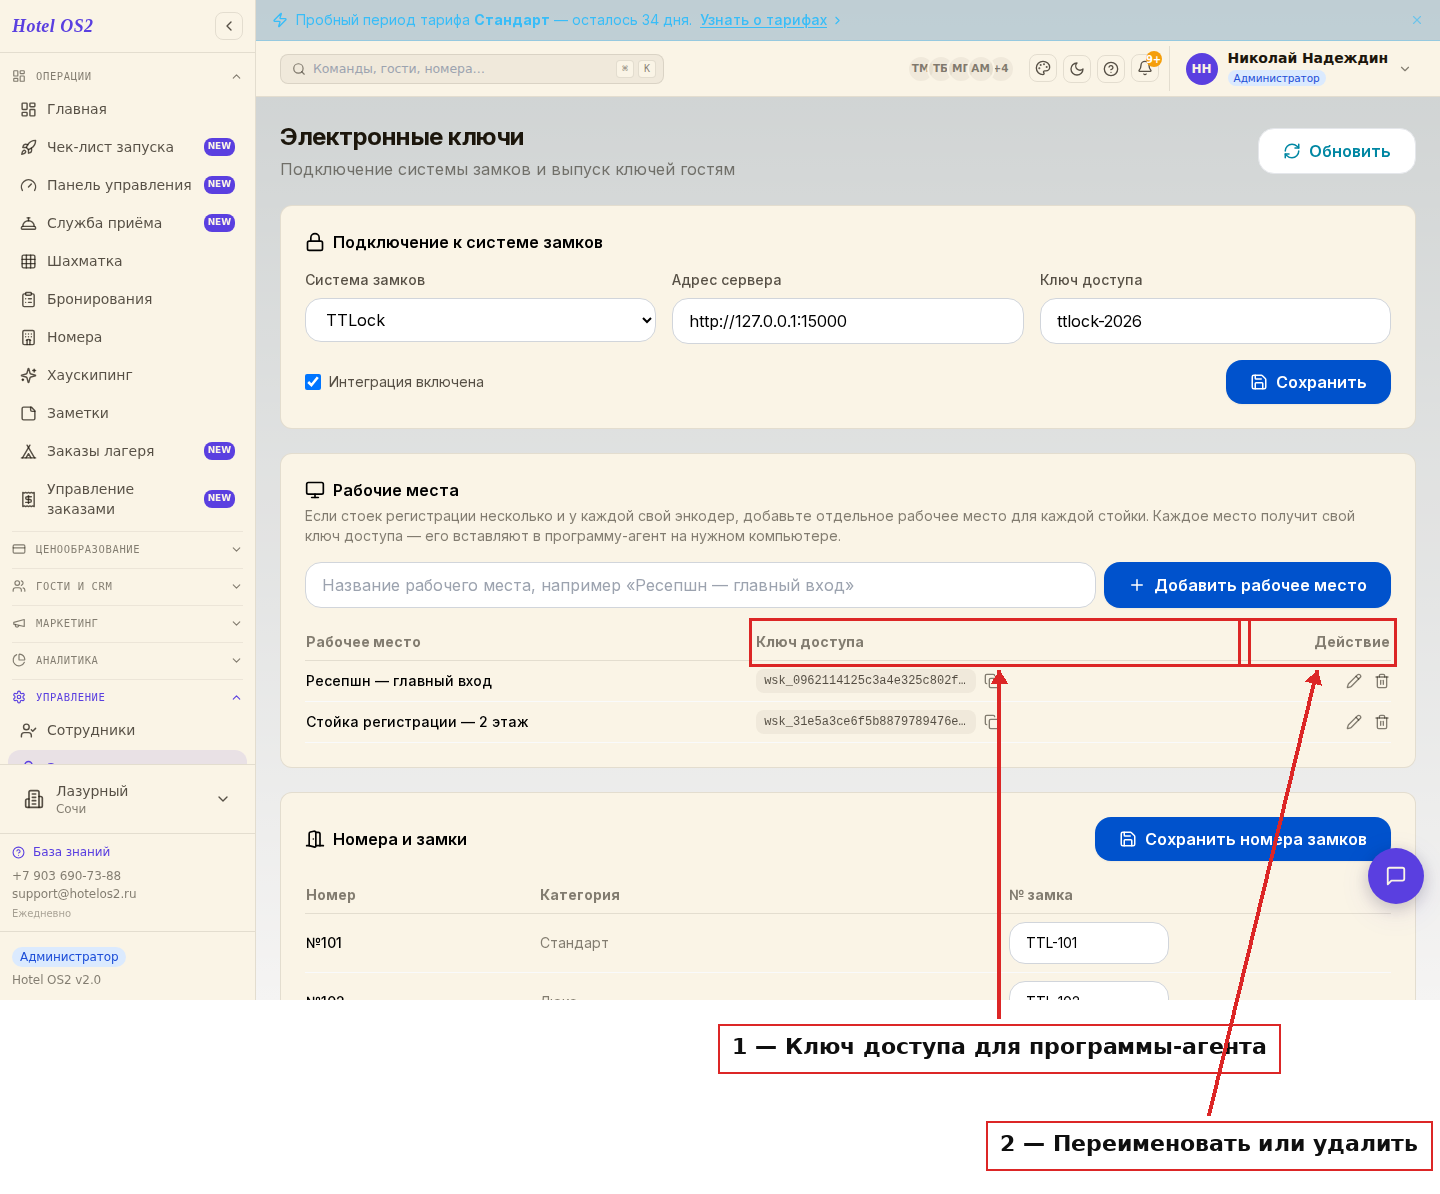The image size is (1440, 1194).
Task: Click the НН user avatar
Action: (1202, 69)
